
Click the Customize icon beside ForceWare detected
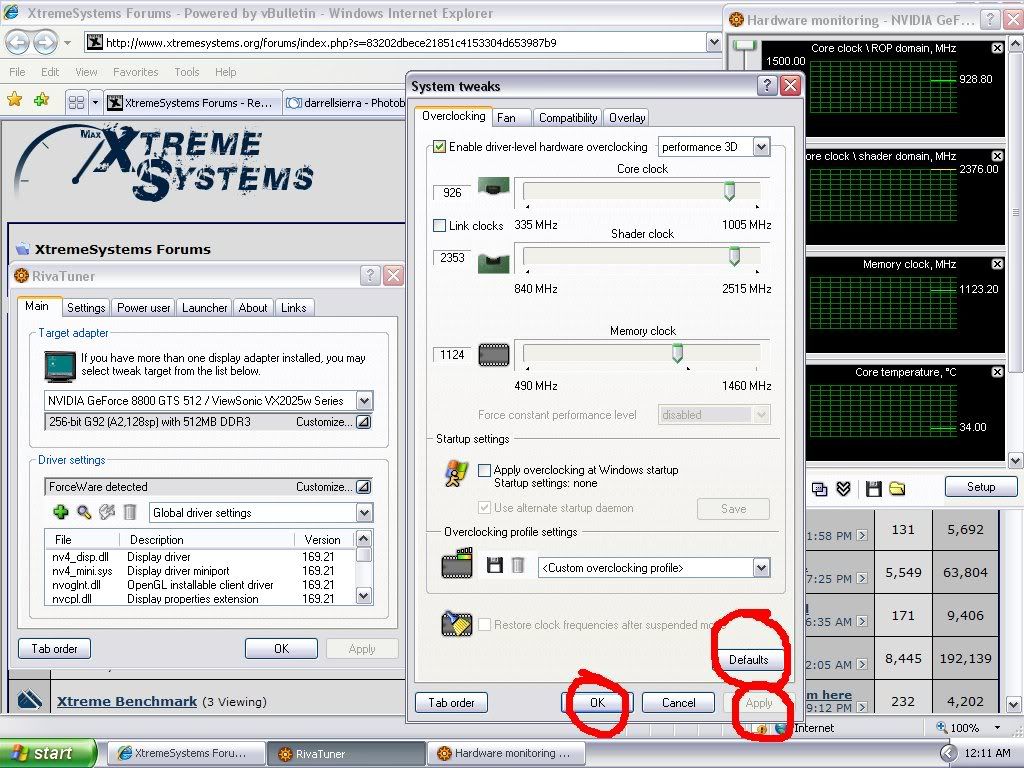point(362,487)
